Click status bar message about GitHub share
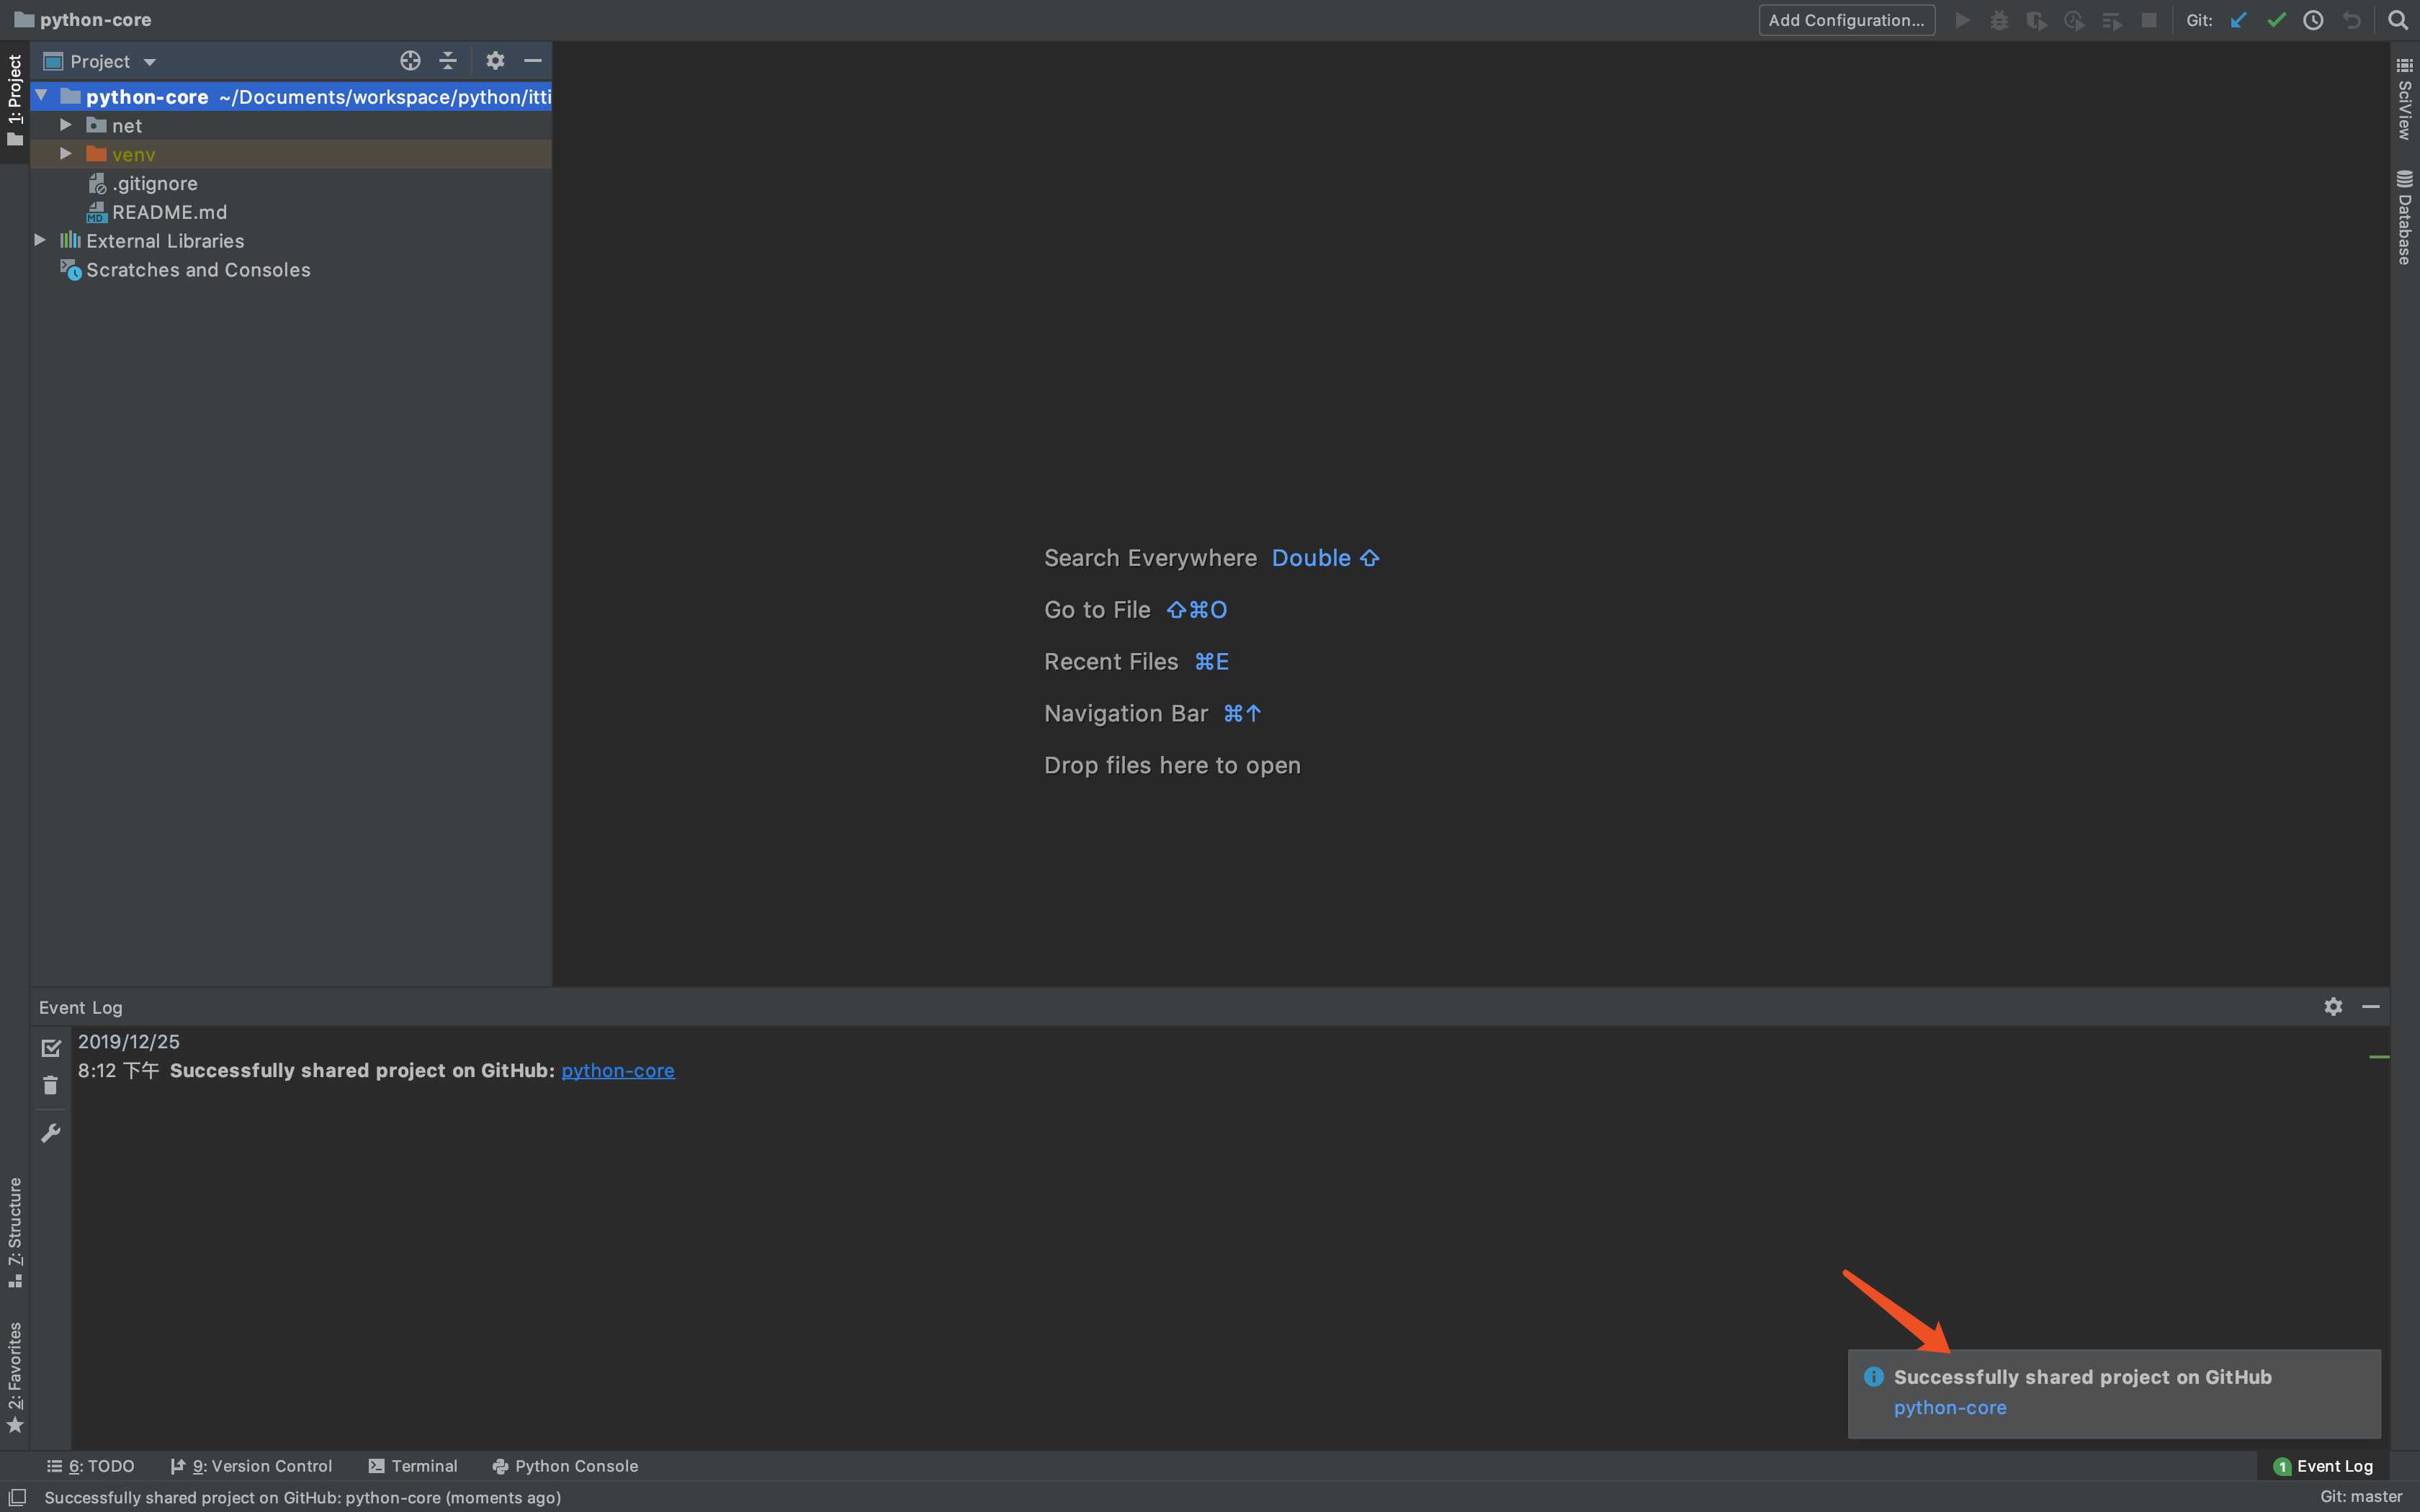2420x1512 pixels. tap(303, 1497)
